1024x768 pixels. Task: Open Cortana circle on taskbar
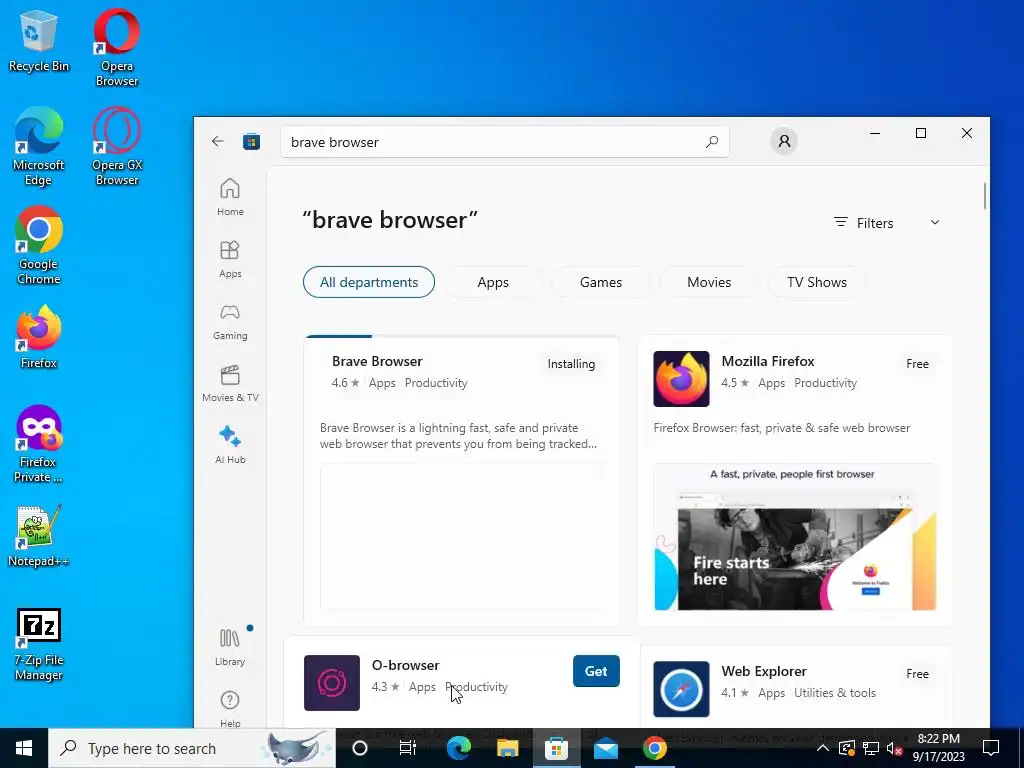(360, 748)
